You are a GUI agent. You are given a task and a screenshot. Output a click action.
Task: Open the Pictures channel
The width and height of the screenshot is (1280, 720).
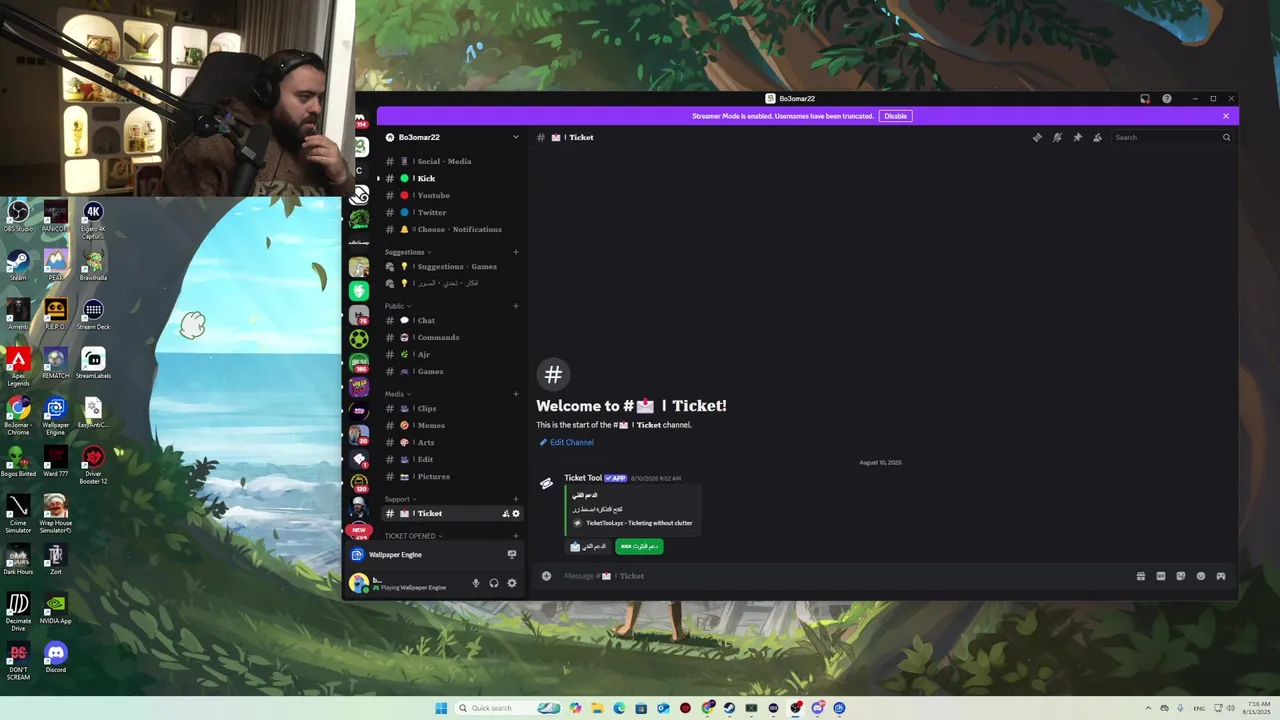pyautogui.click(x=453, y=476)
